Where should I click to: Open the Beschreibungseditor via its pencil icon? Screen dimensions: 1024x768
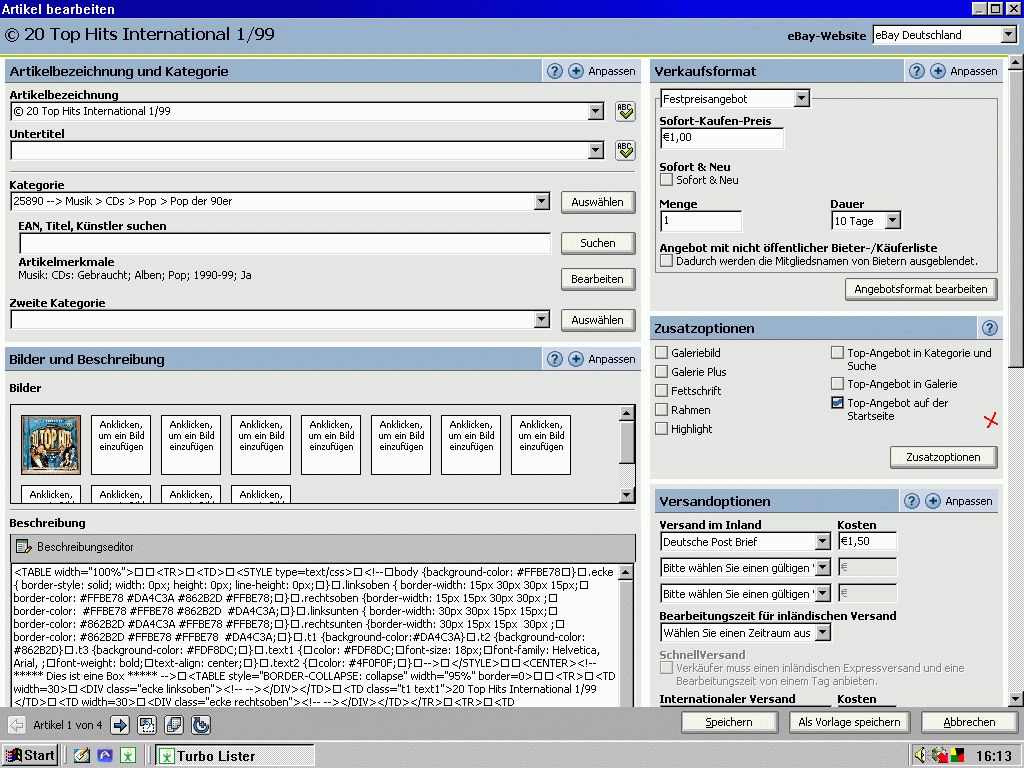click(x=24, y=547)
